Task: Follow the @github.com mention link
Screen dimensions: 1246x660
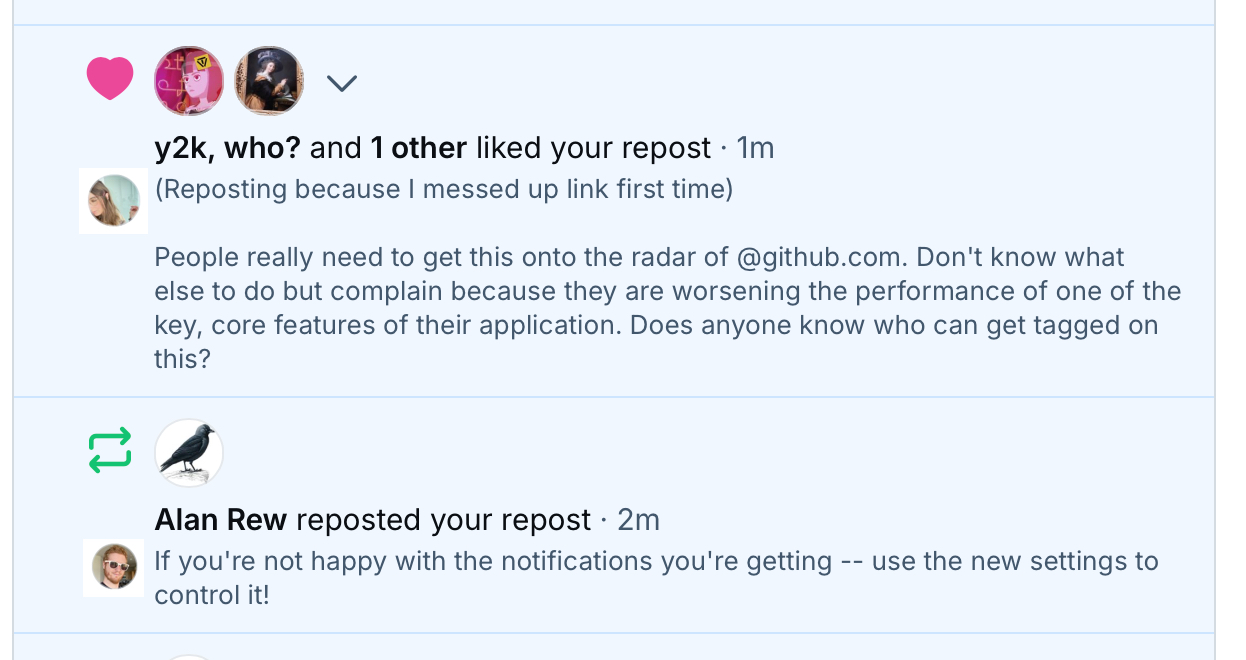Action: coord(820,257)
